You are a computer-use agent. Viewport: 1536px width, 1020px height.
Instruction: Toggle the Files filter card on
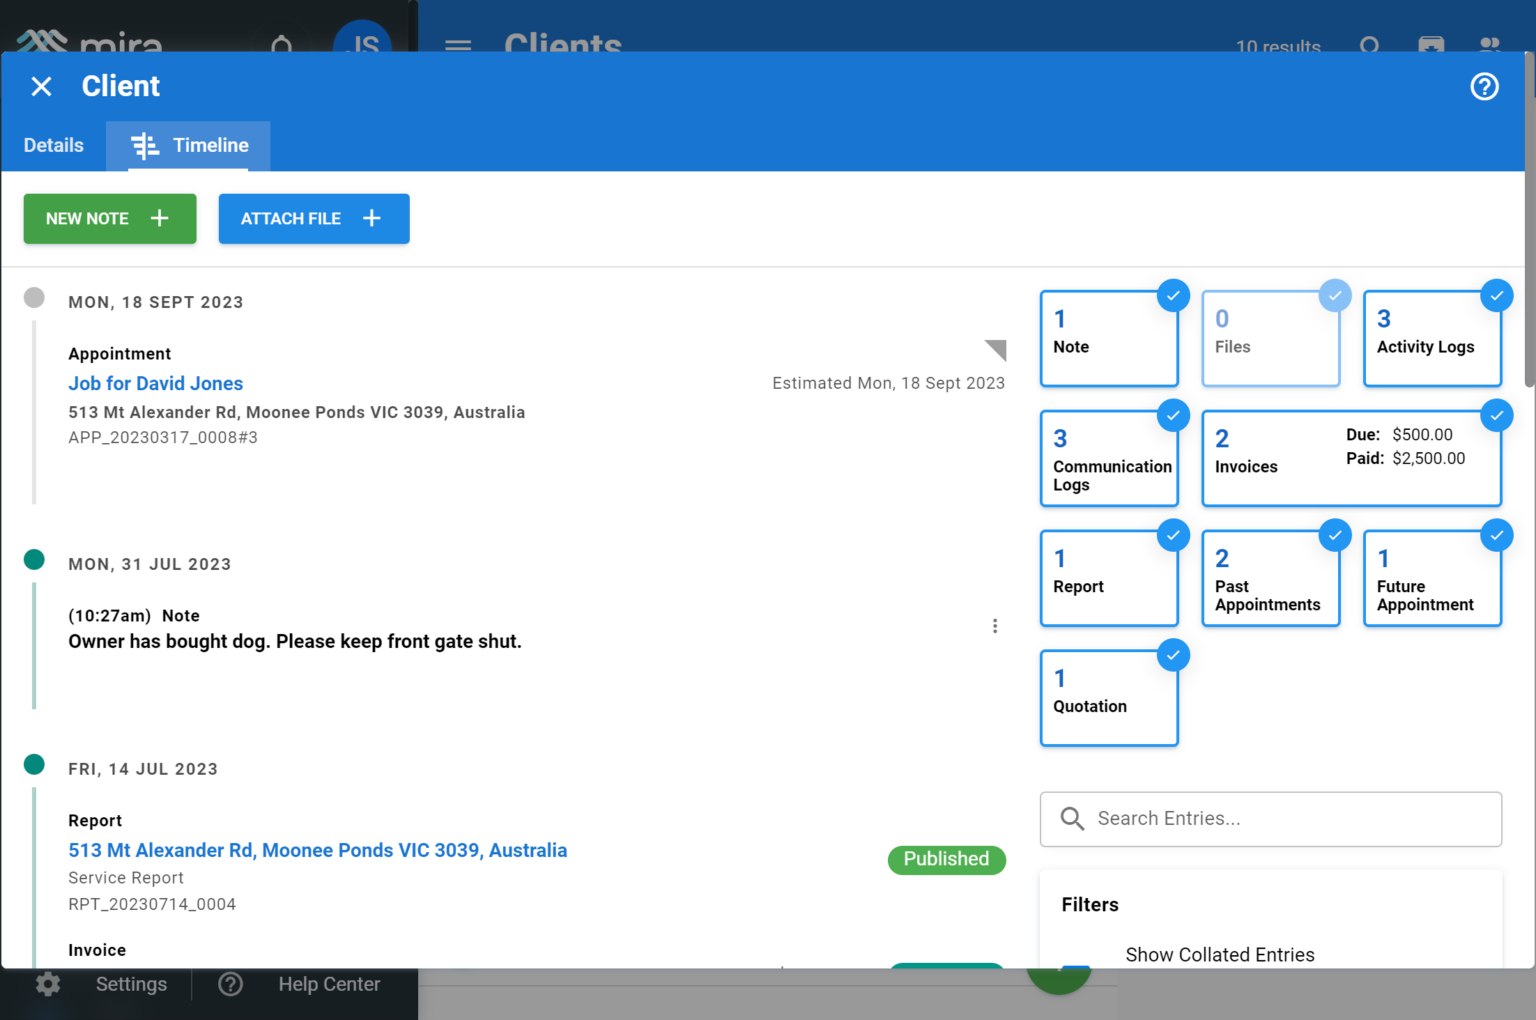point(1270,337)
